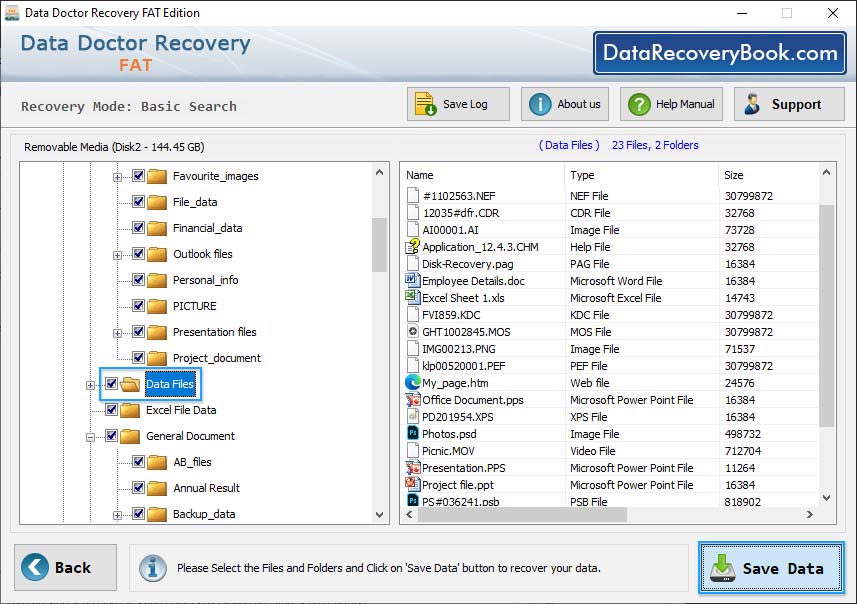Uncheck the Financial_data folder checkbox

[x=137, y=227]
